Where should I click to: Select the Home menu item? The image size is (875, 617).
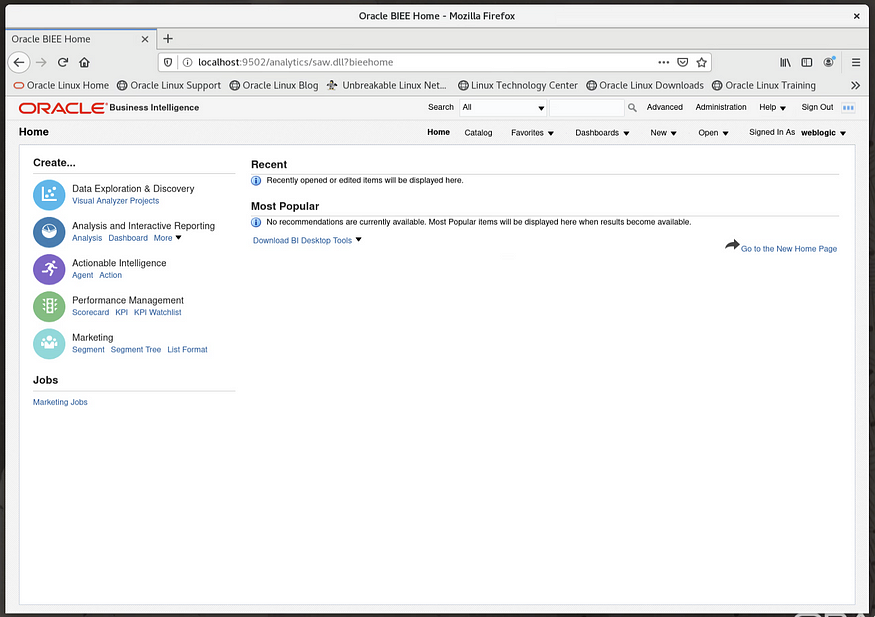coord(439,132)
